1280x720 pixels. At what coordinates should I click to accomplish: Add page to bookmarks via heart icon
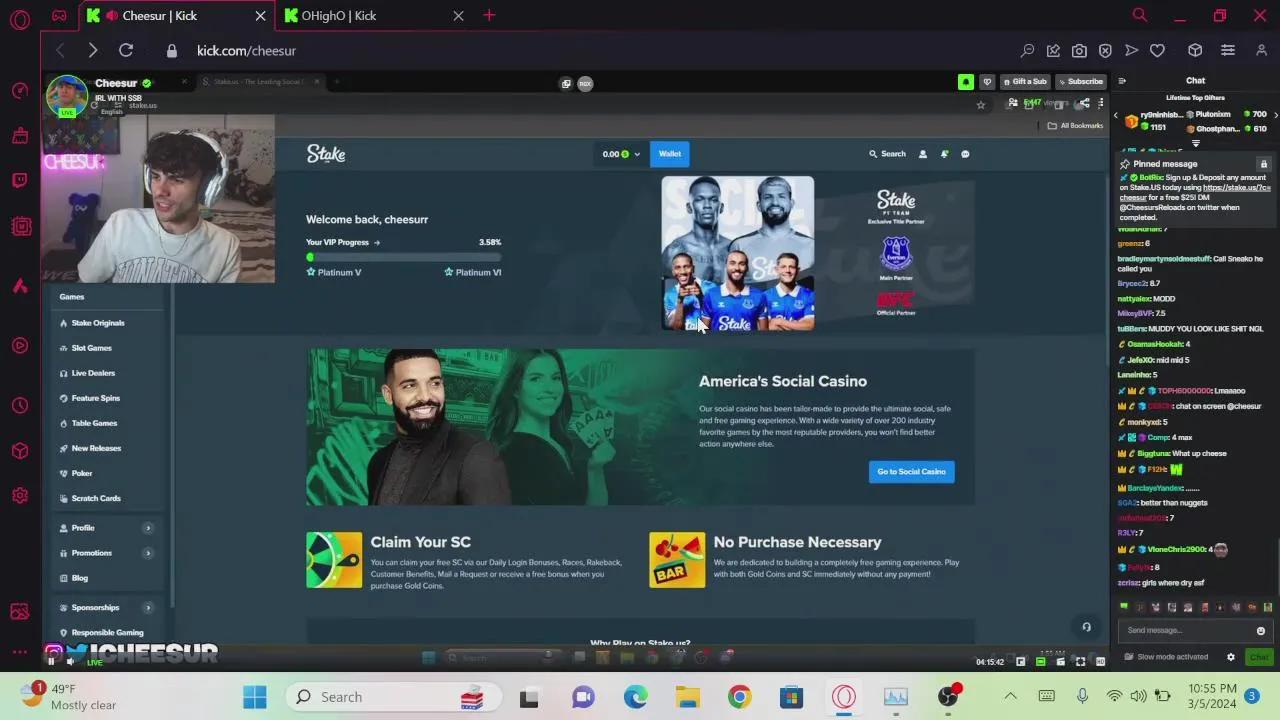[x=1157, y=50]
